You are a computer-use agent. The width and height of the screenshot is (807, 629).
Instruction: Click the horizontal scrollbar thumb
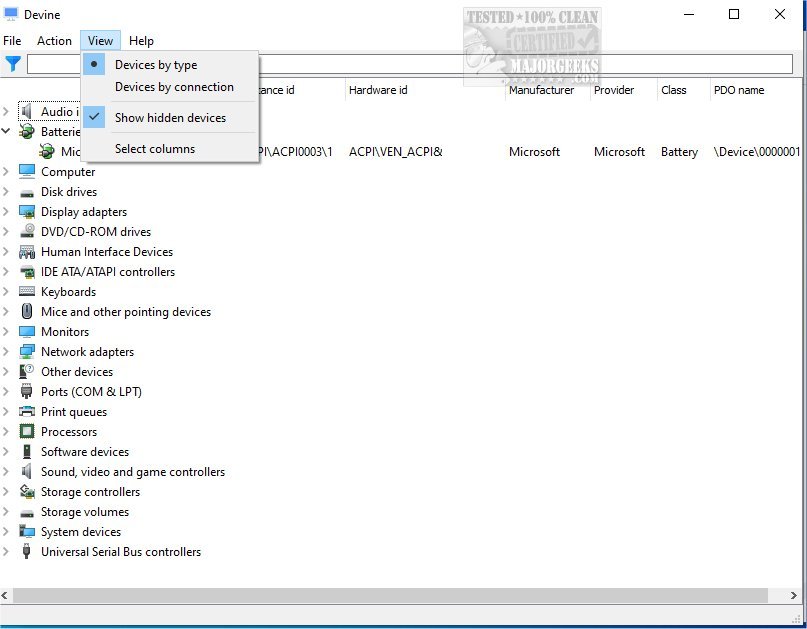coord(390,596)
